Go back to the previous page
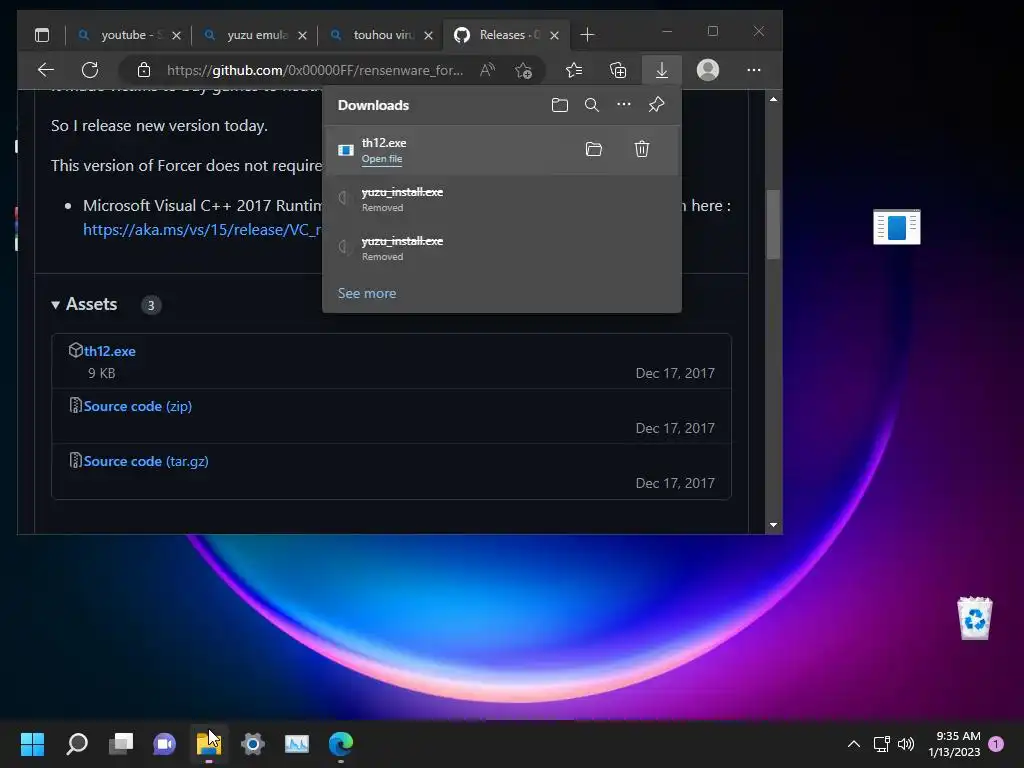 (x=46, y=70)
